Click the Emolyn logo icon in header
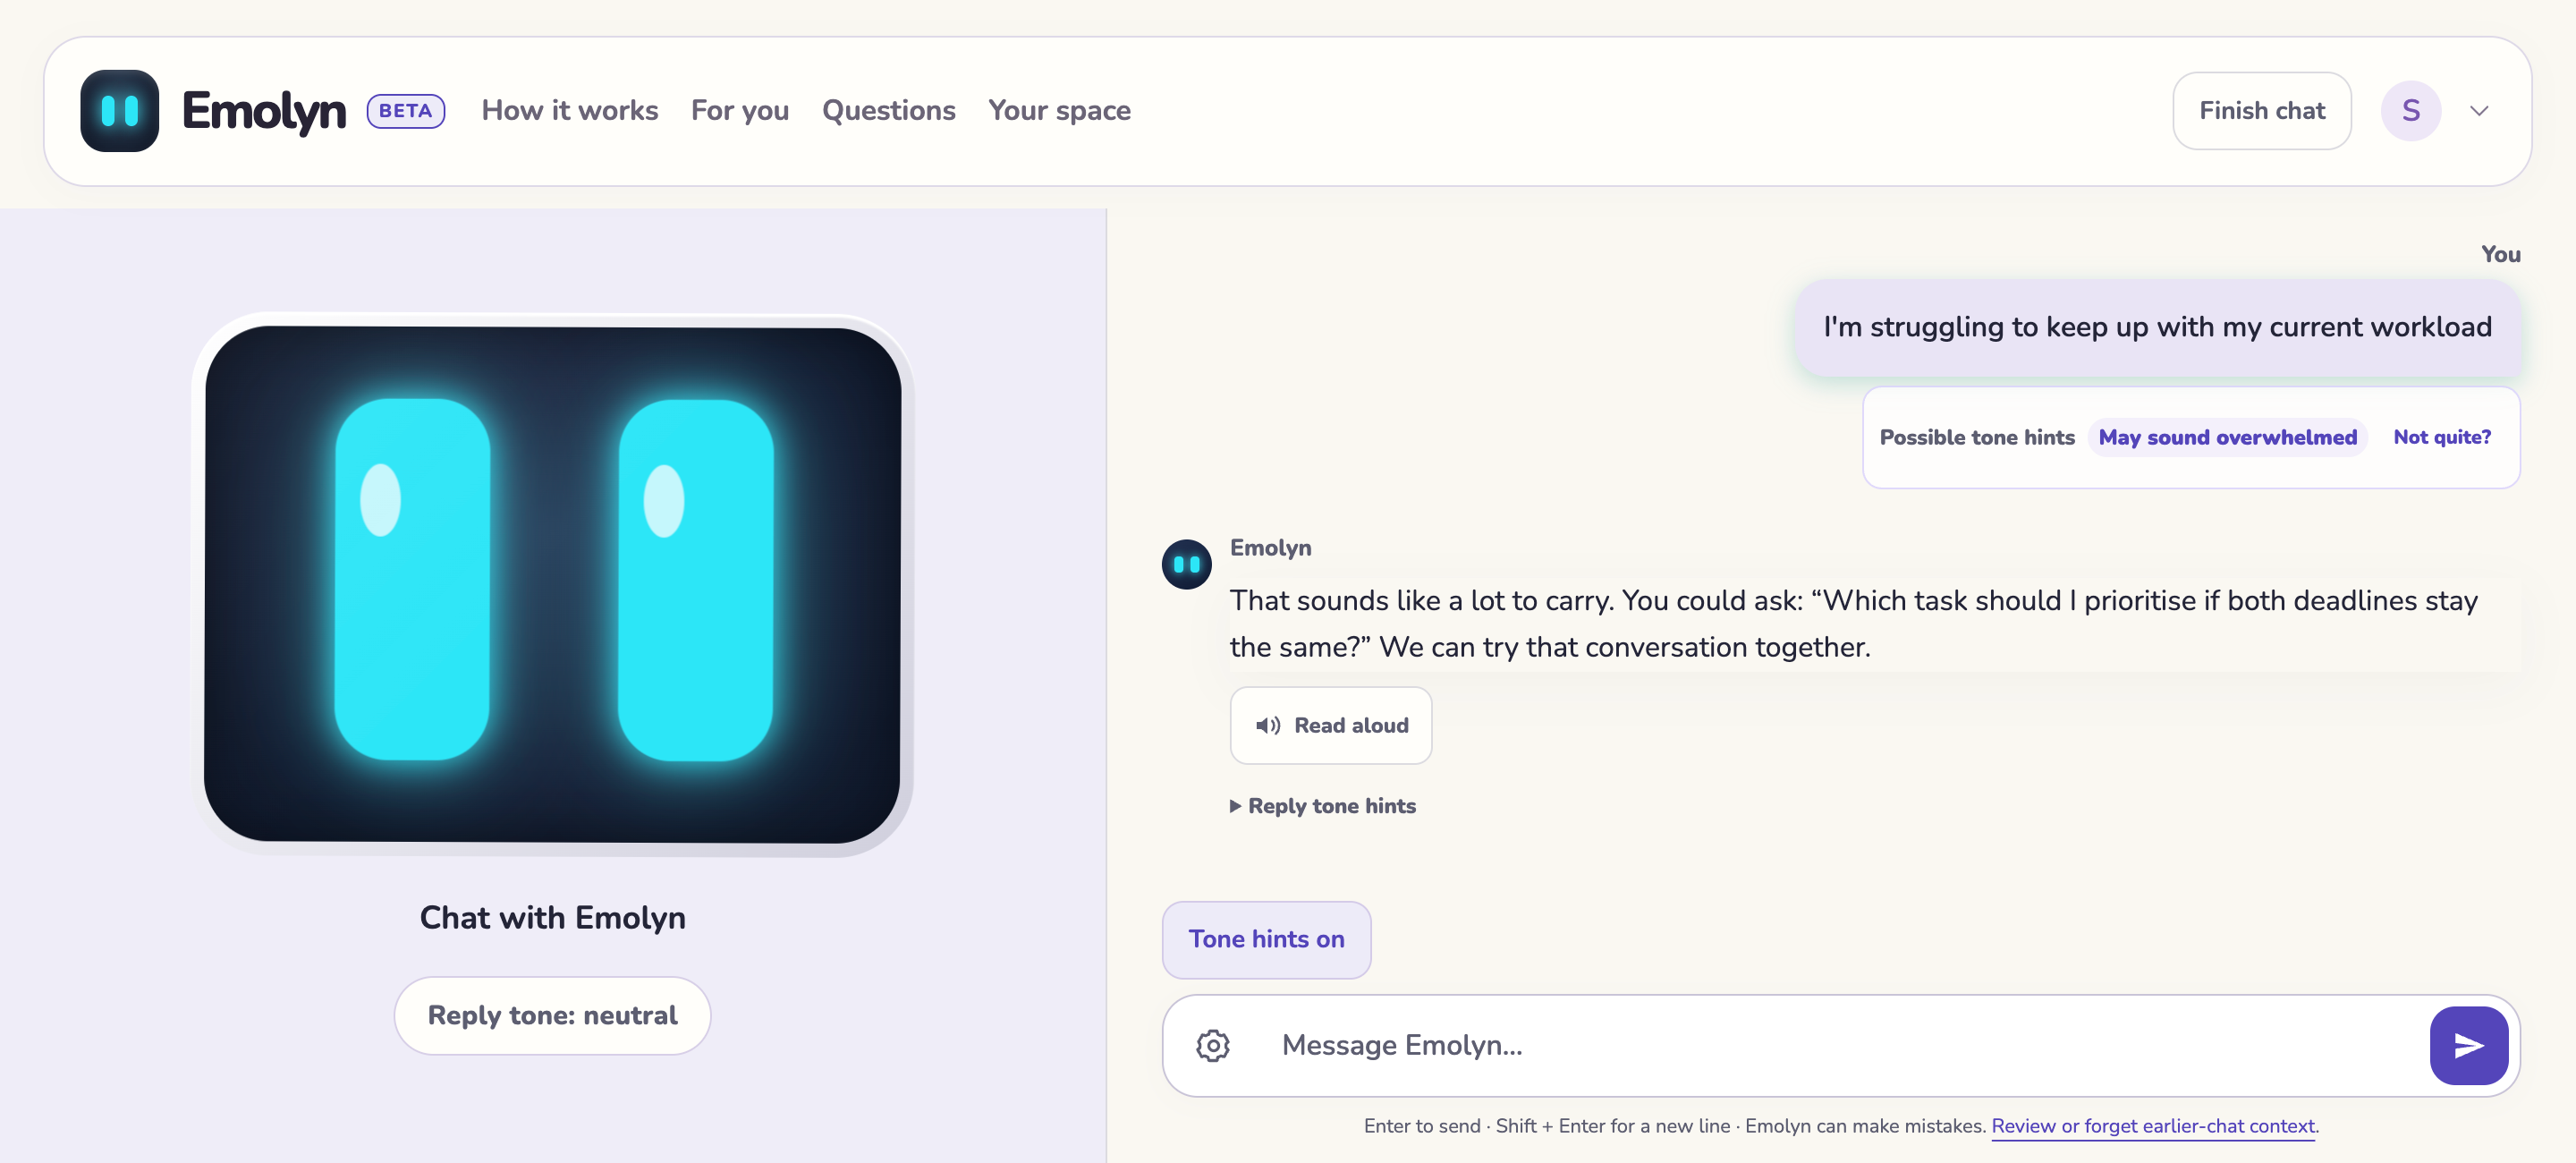The width and height of the screenshot is (2576, 1163). point(119,111)
